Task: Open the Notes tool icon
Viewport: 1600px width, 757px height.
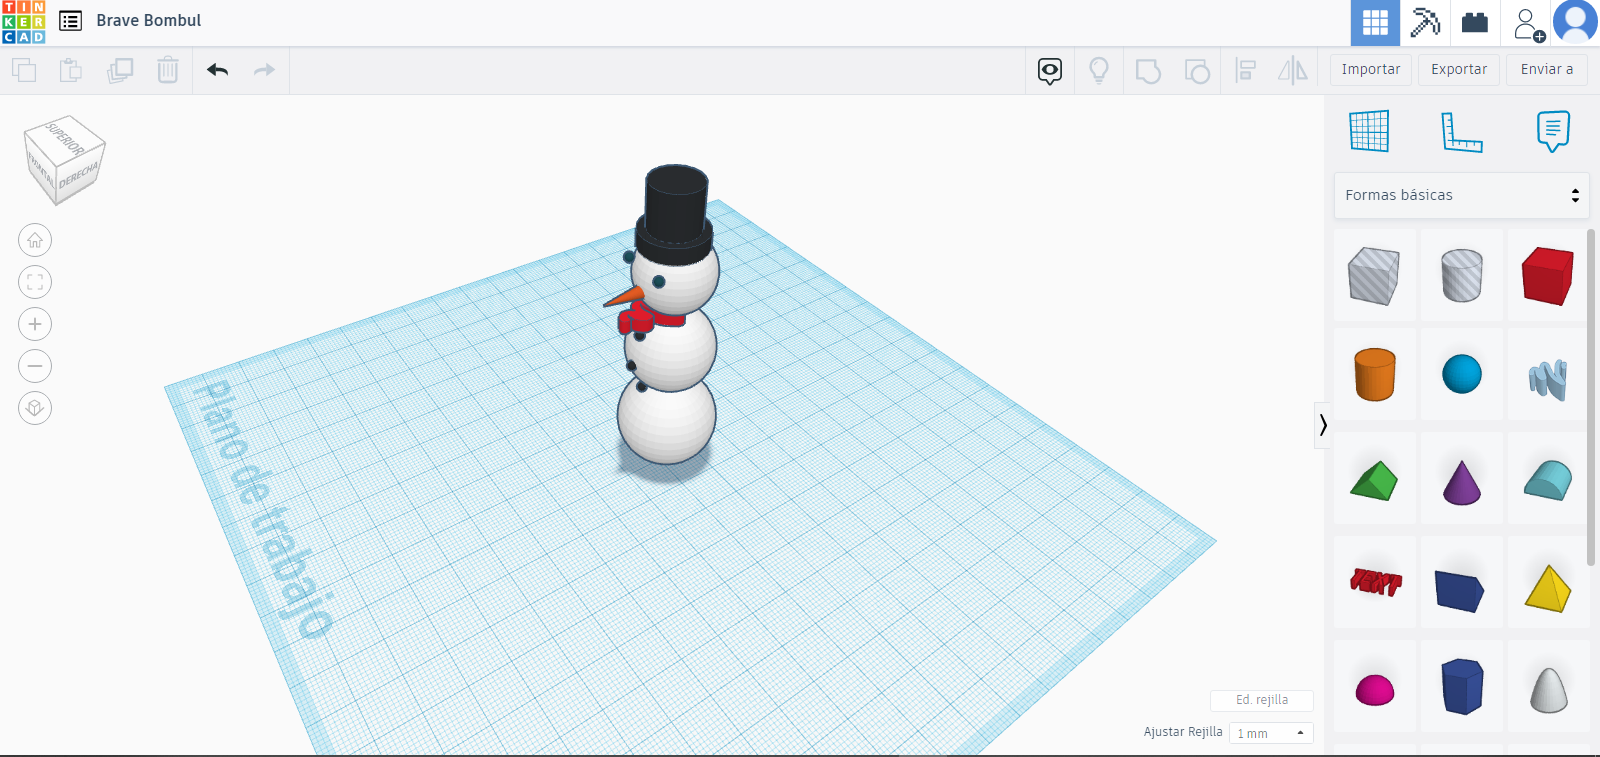Action: 1553,131
